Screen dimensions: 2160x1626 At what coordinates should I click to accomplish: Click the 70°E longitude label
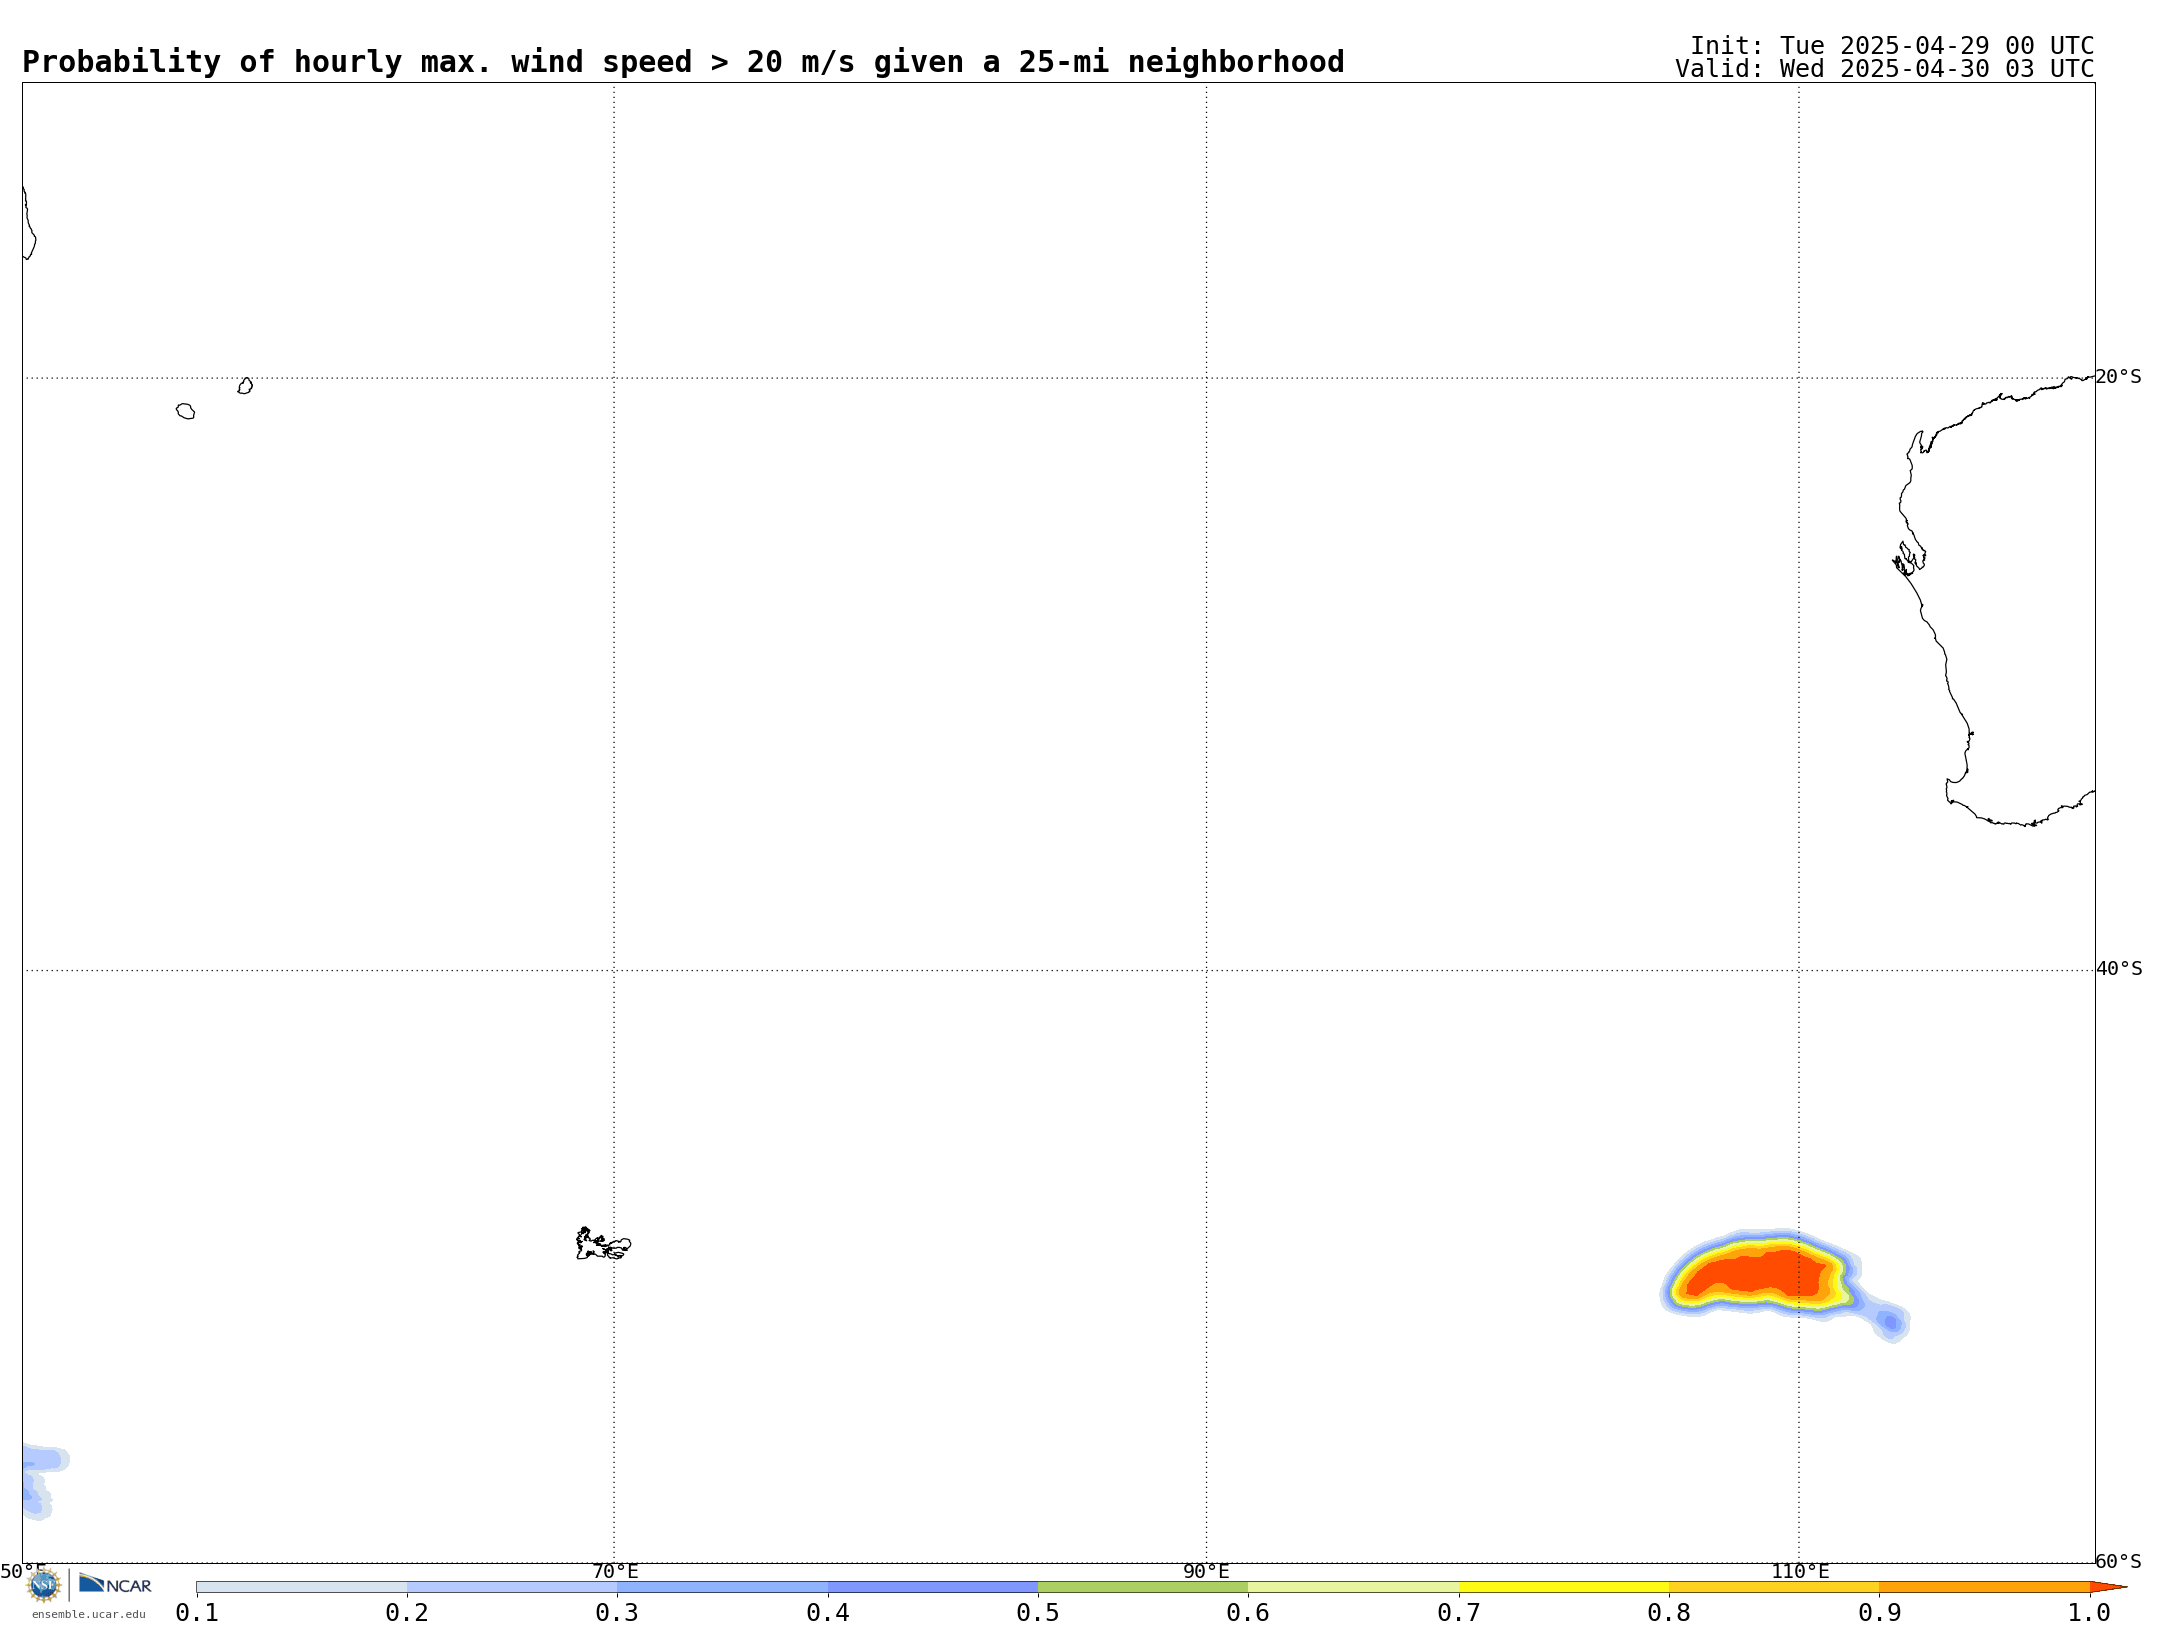coord(615,1572)
